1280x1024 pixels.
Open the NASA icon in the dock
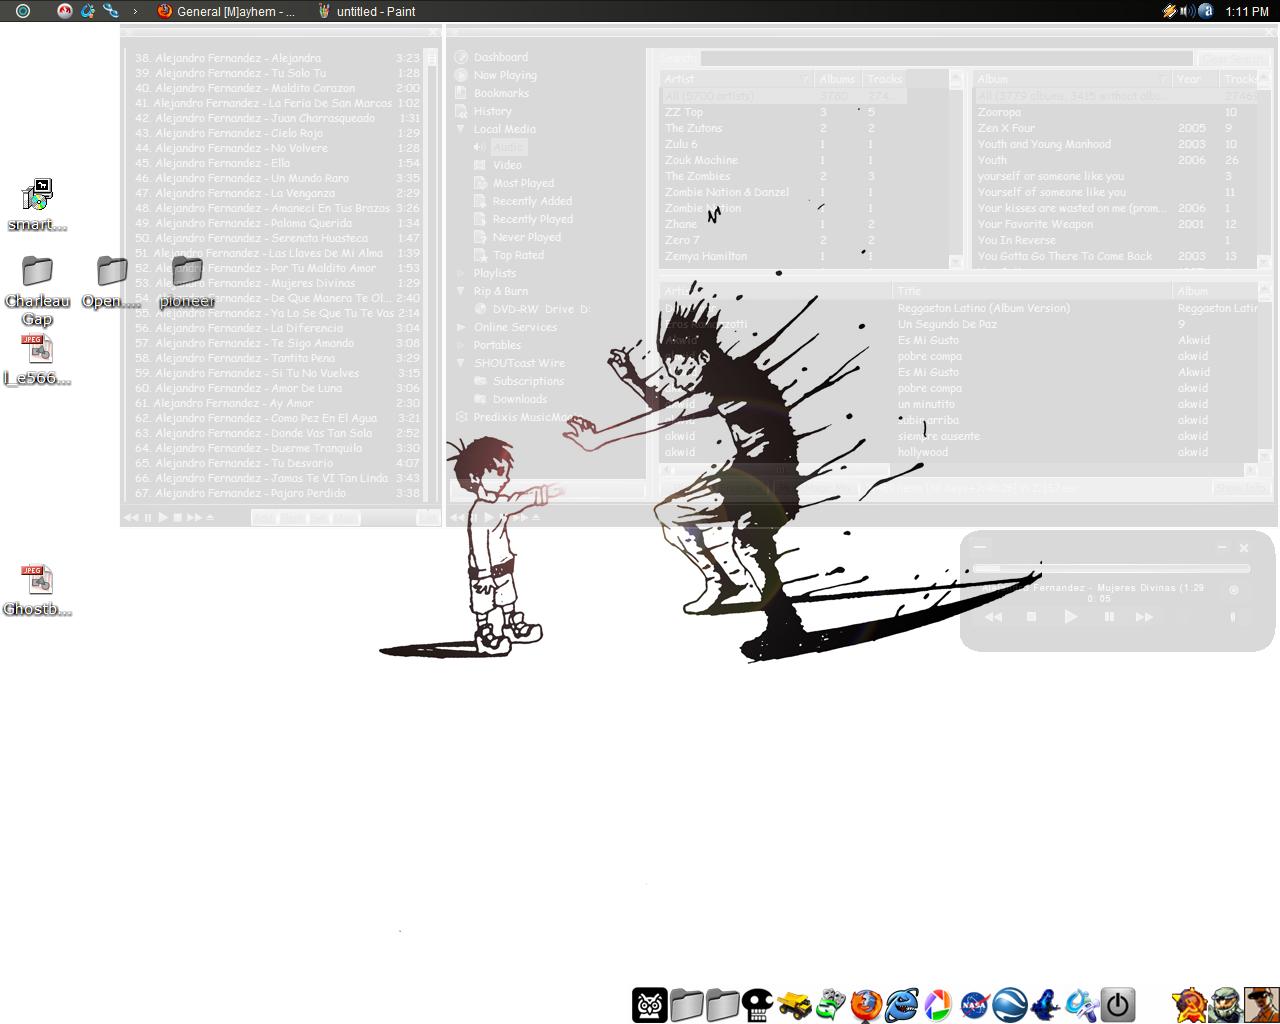coord(974,1004)
